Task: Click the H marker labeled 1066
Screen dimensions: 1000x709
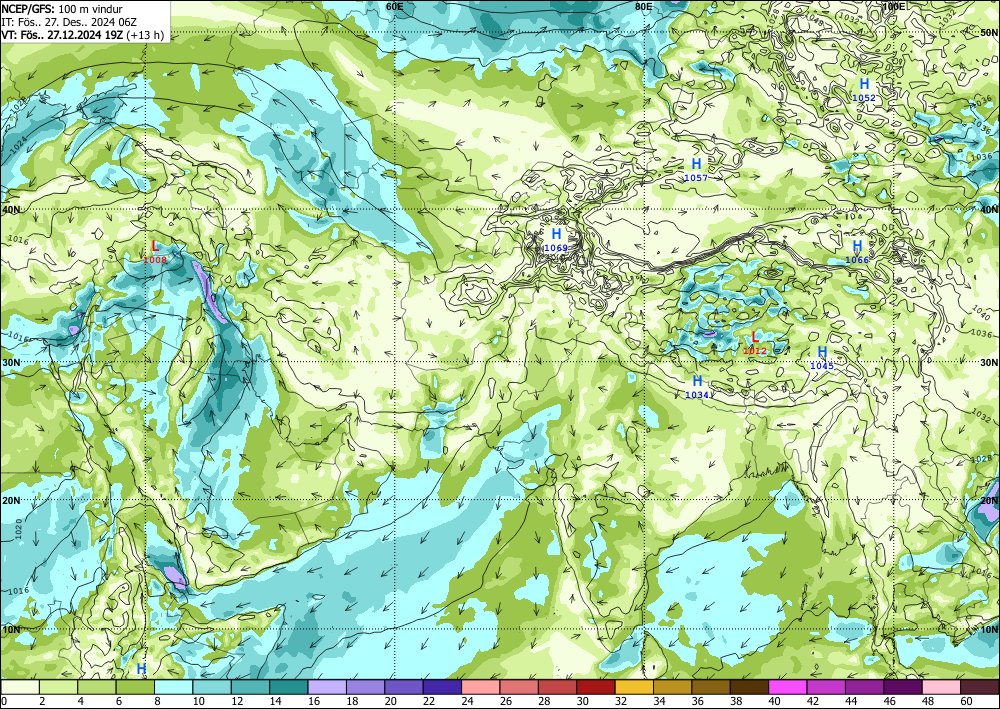Action: click(857, 246)
